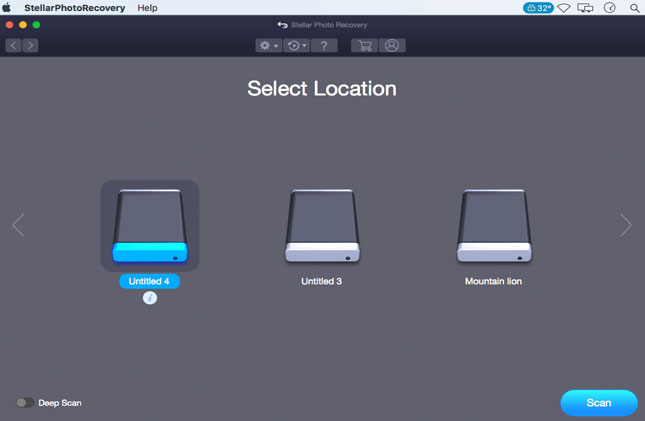645x421 pixels.
Task: Click the back navigation arrow in toolbar
Action: 13,45
